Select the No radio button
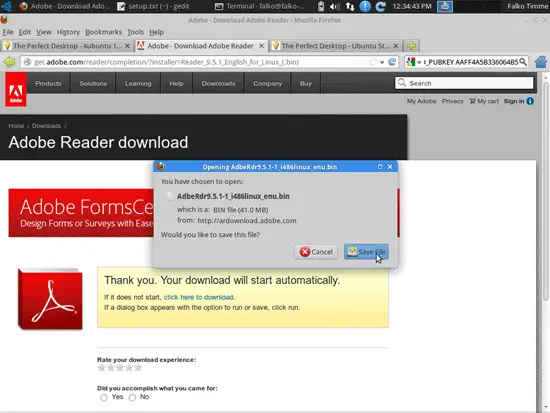 tap(132, 398)
